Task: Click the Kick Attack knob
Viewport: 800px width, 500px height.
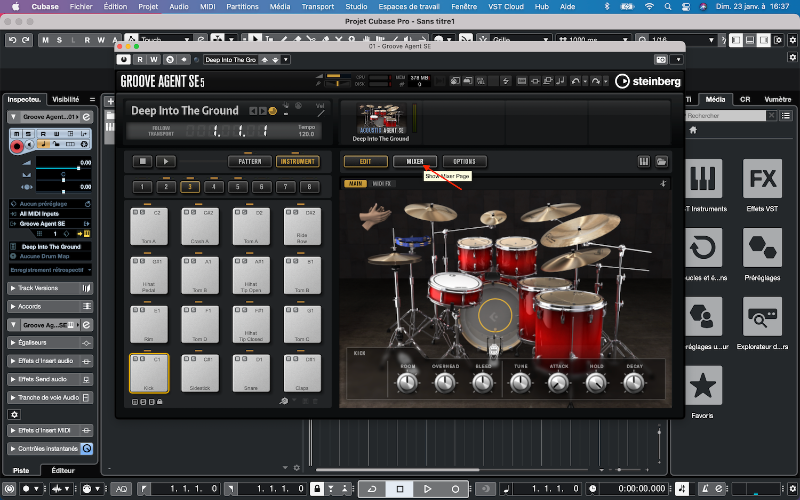Action: (558, 382)
